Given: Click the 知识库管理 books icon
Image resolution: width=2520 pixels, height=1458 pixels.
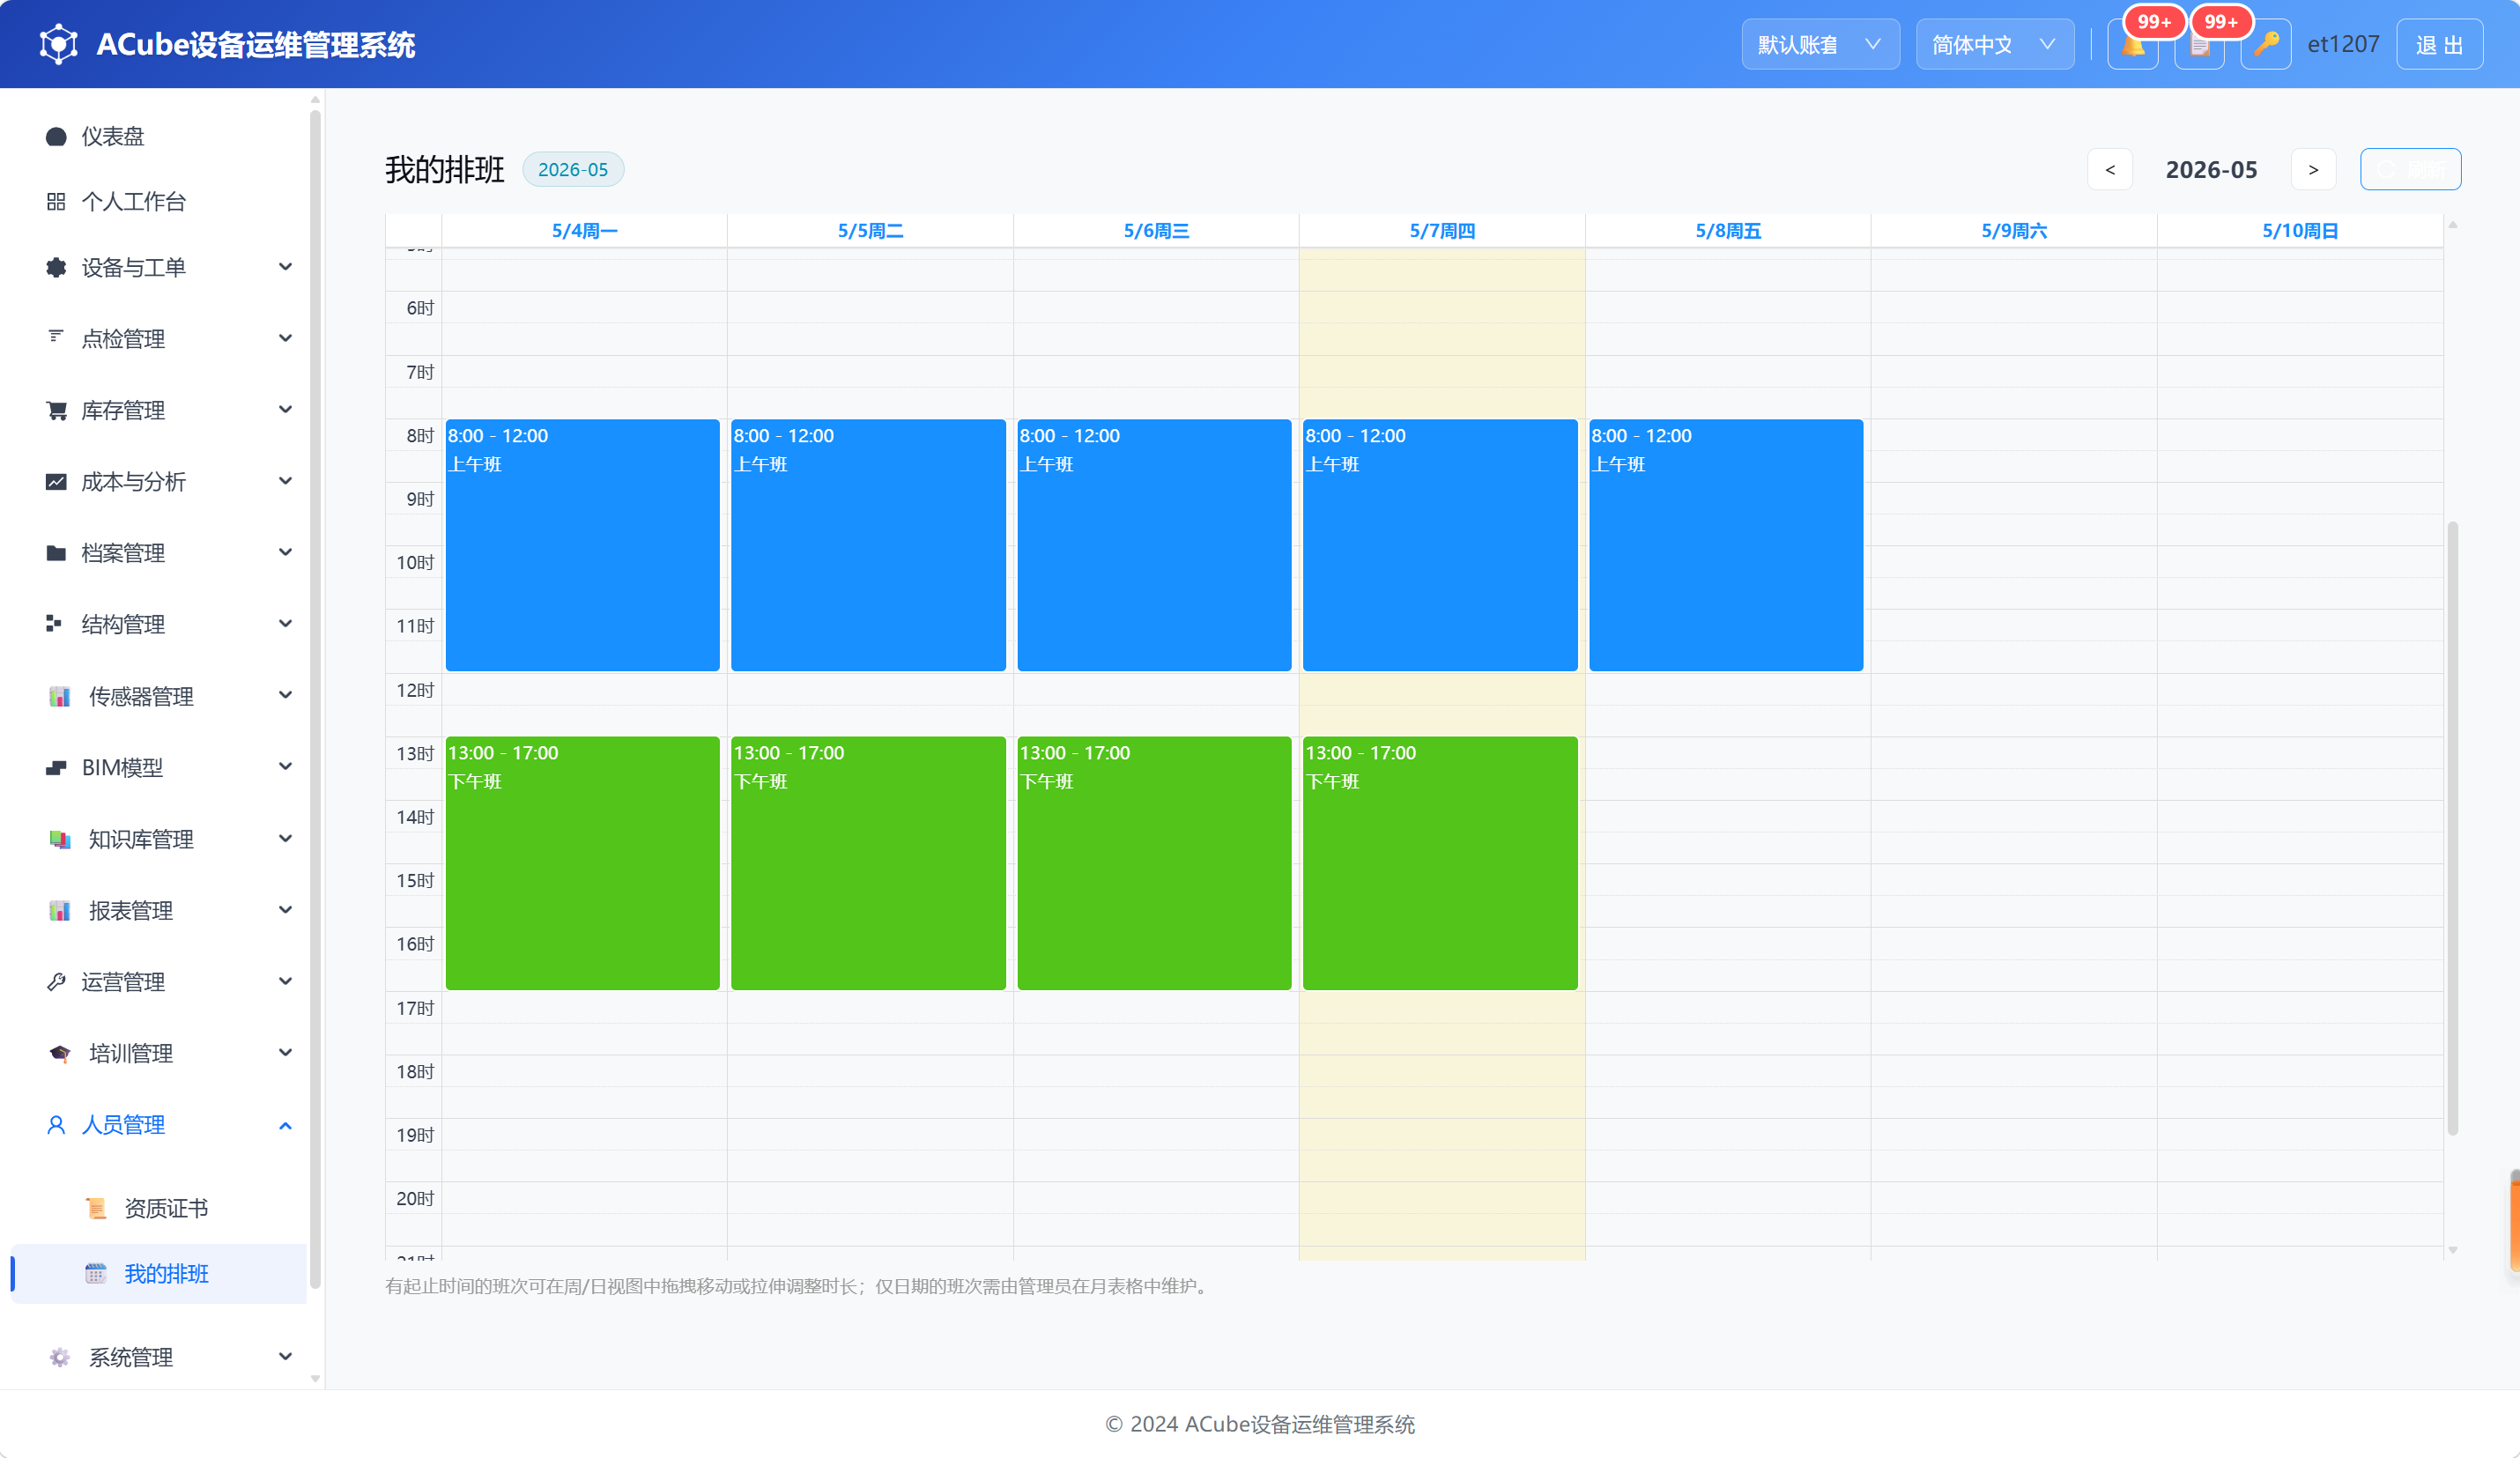Looking at the screenshot, I should pyautogui.click(x=59, y=839).
